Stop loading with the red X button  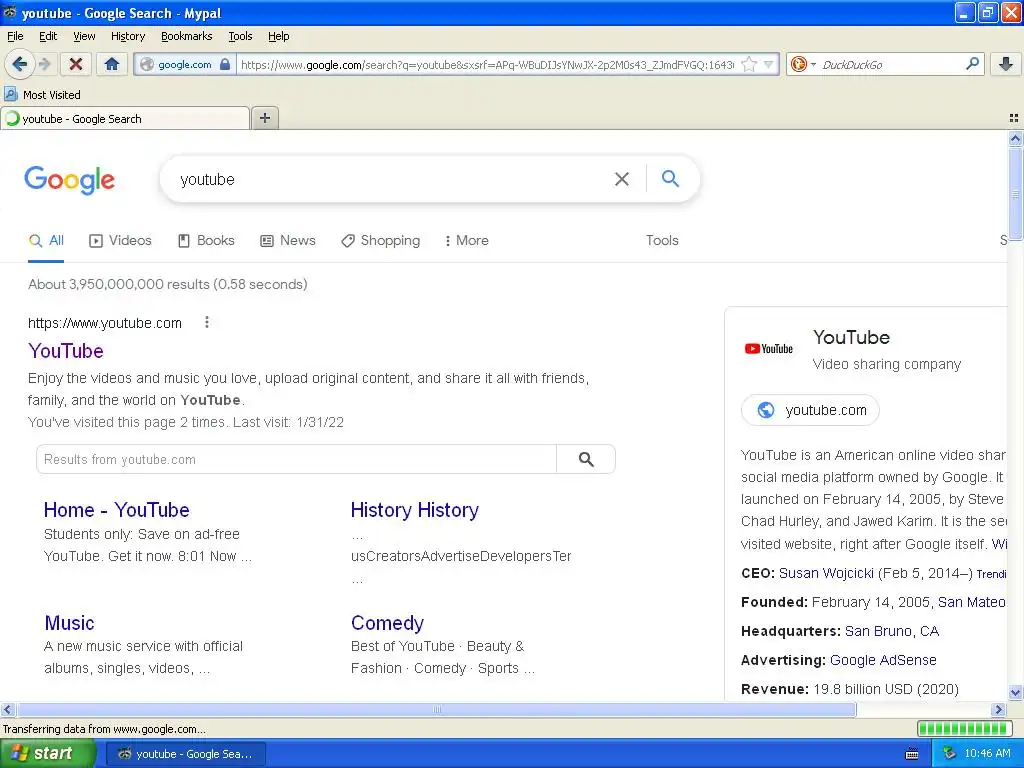[76, 64]
